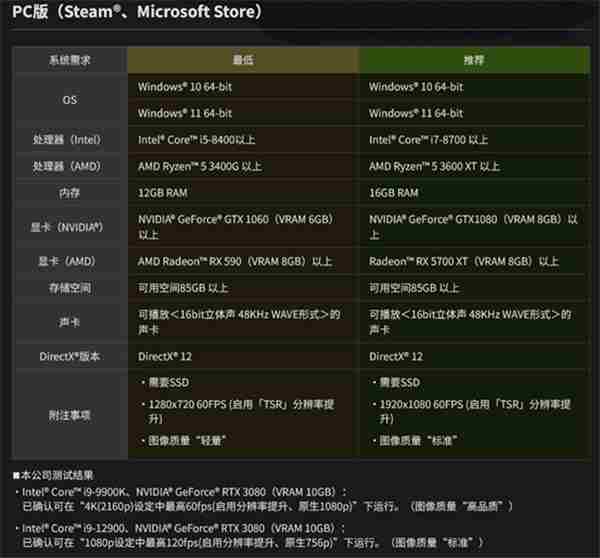Click "Windows 11 64-bit" in the 最低 column
600x558 pixels.
[185, 113]
